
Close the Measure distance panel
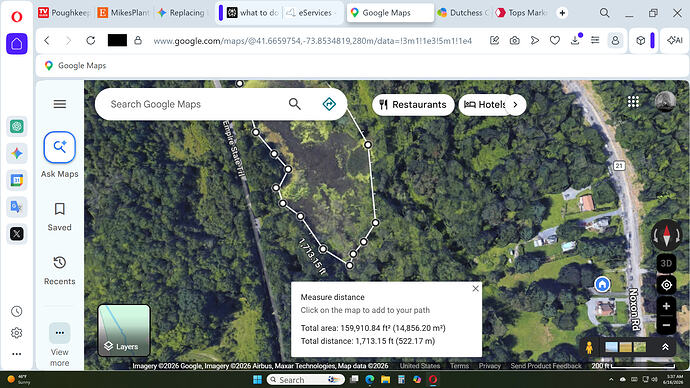475,289
